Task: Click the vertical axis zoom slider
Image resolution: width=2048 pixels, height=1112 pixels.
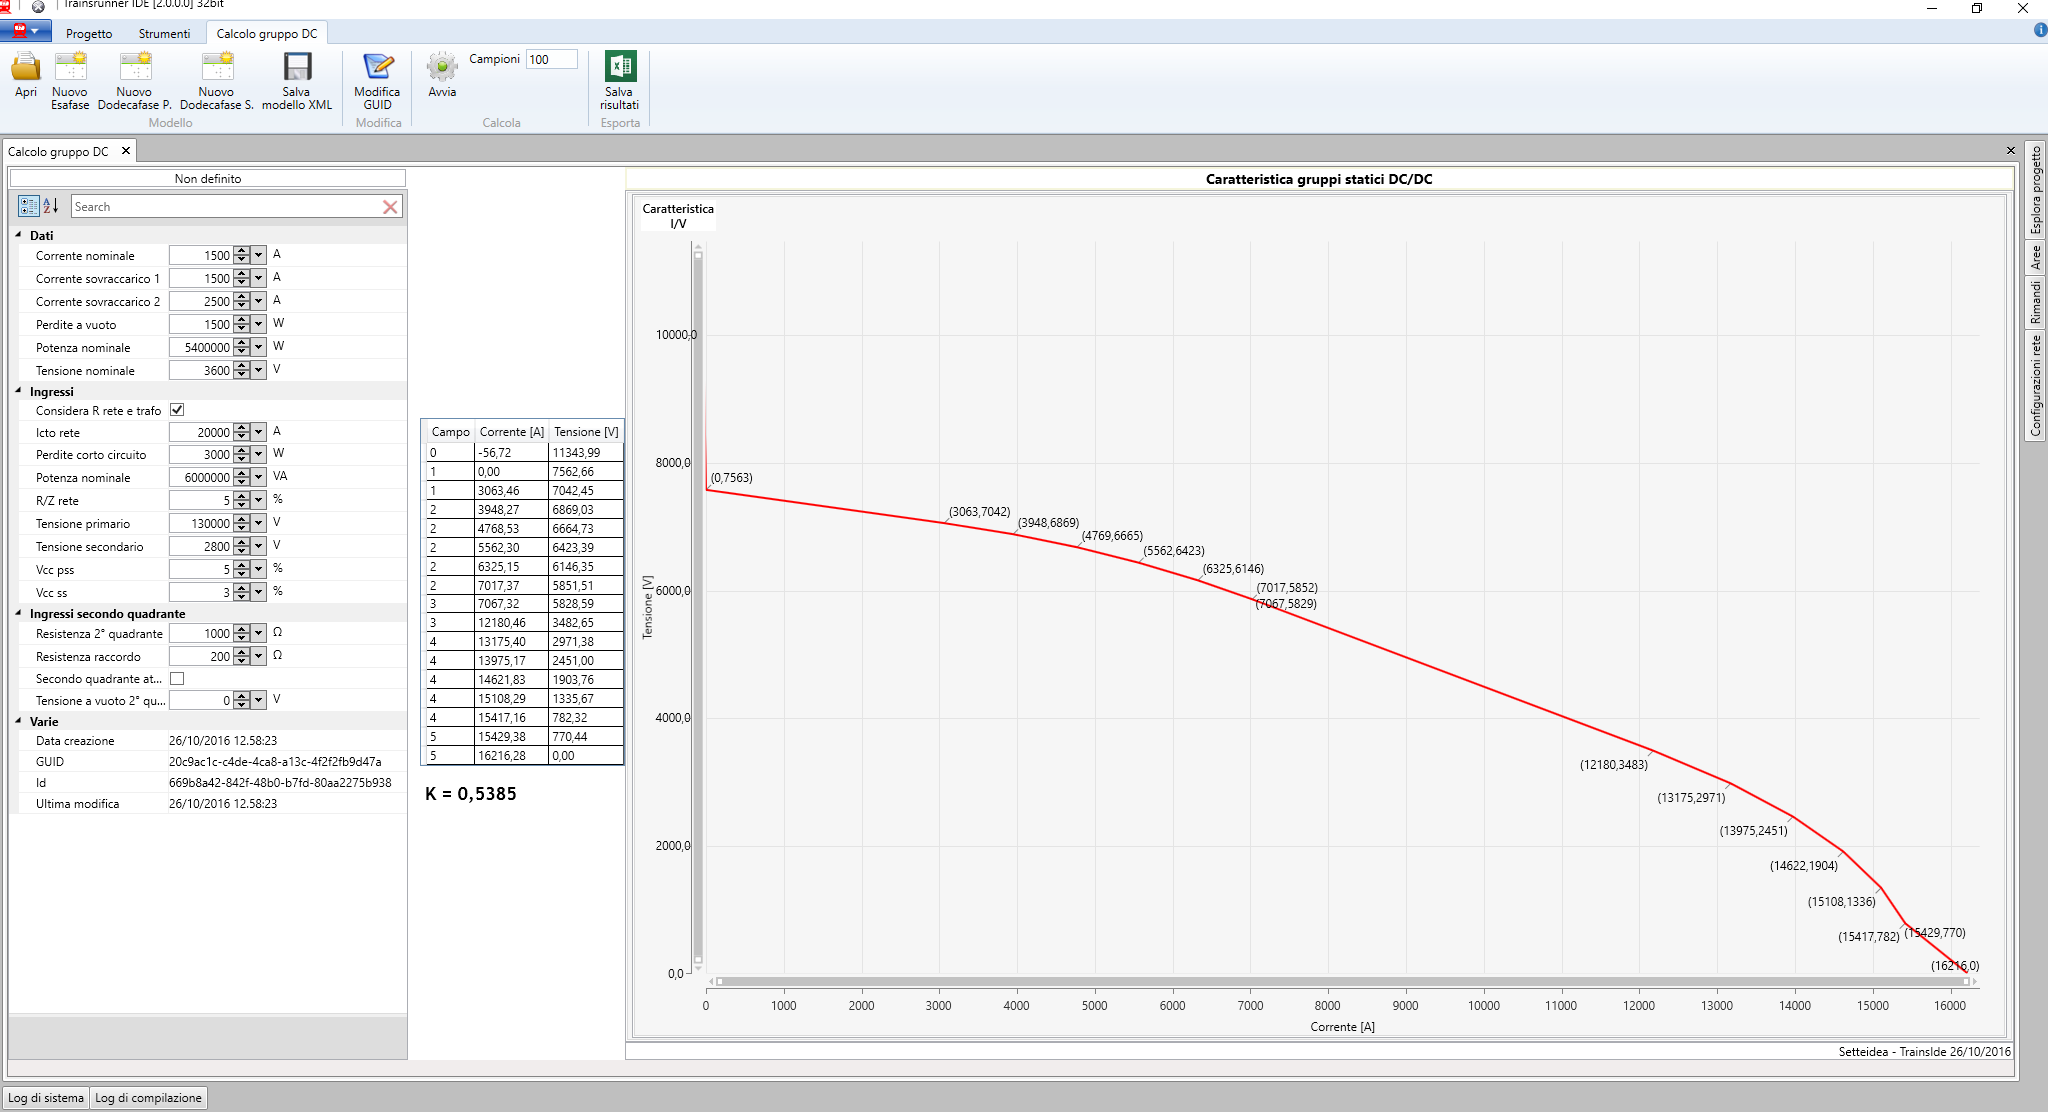Action: click(698, 608)
